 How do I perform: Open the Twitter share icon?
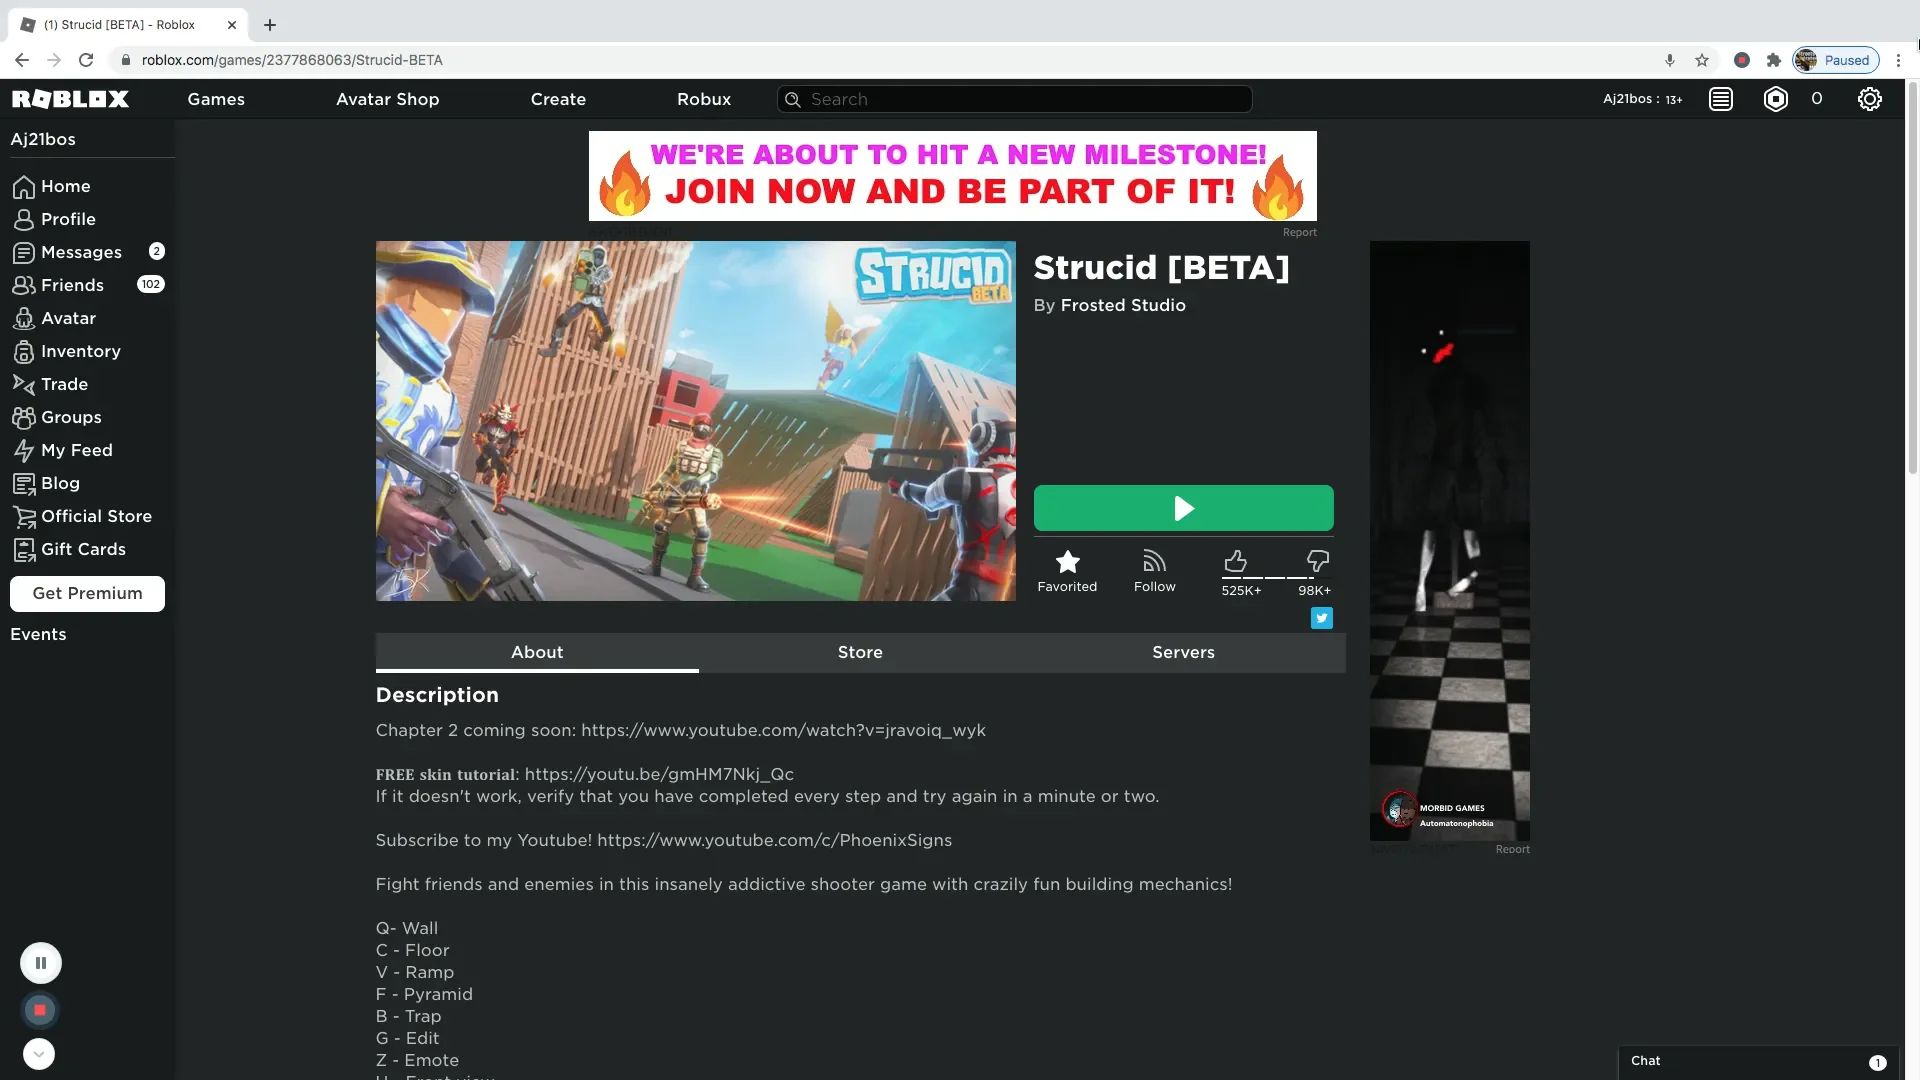pos(1321,618)
